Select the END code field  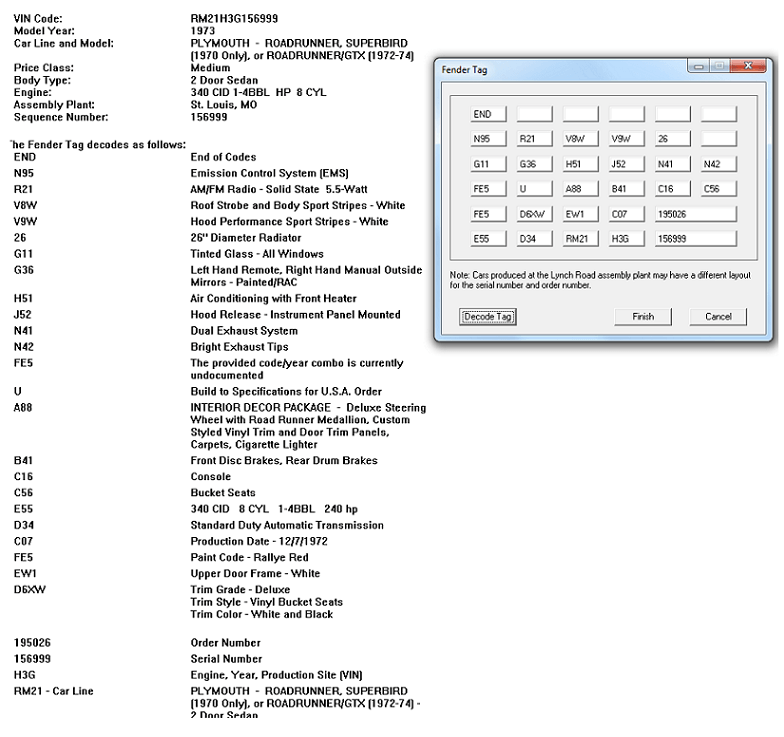[489, 114]
